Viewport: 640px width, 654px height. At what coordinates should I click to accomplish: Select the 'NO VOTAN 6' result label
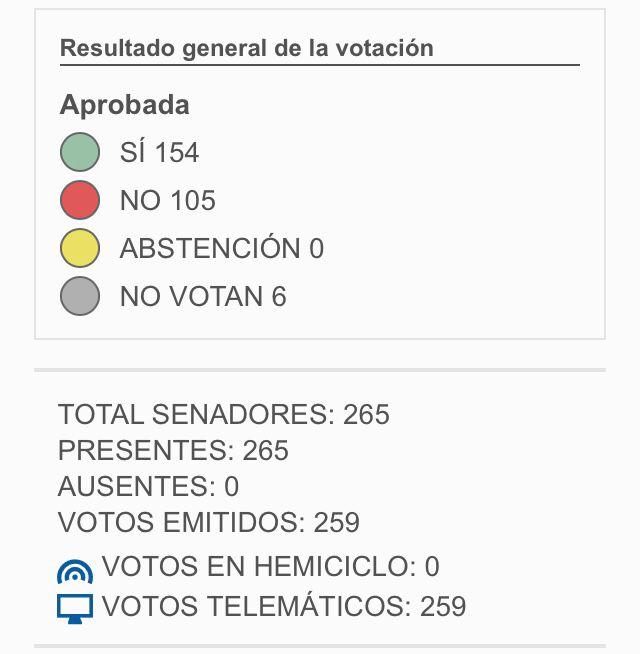pyautogui.click(x=202, y=296)
